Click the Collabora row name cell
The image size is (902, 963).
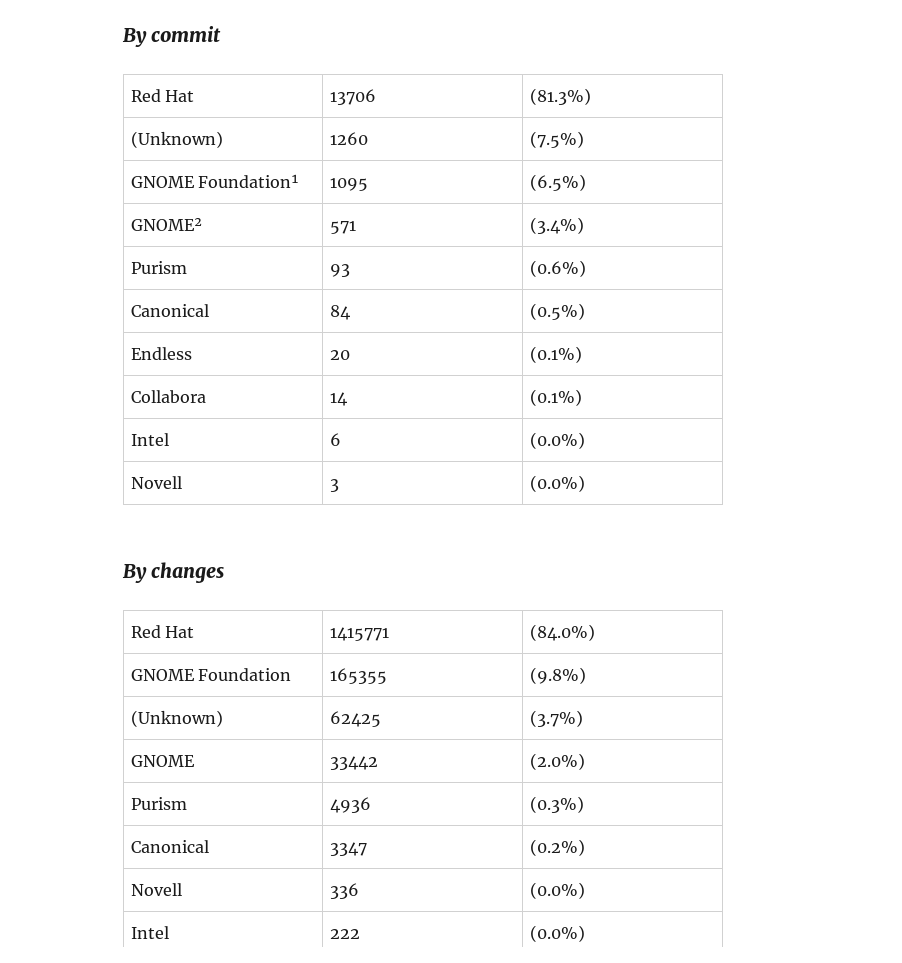point(168,397)
